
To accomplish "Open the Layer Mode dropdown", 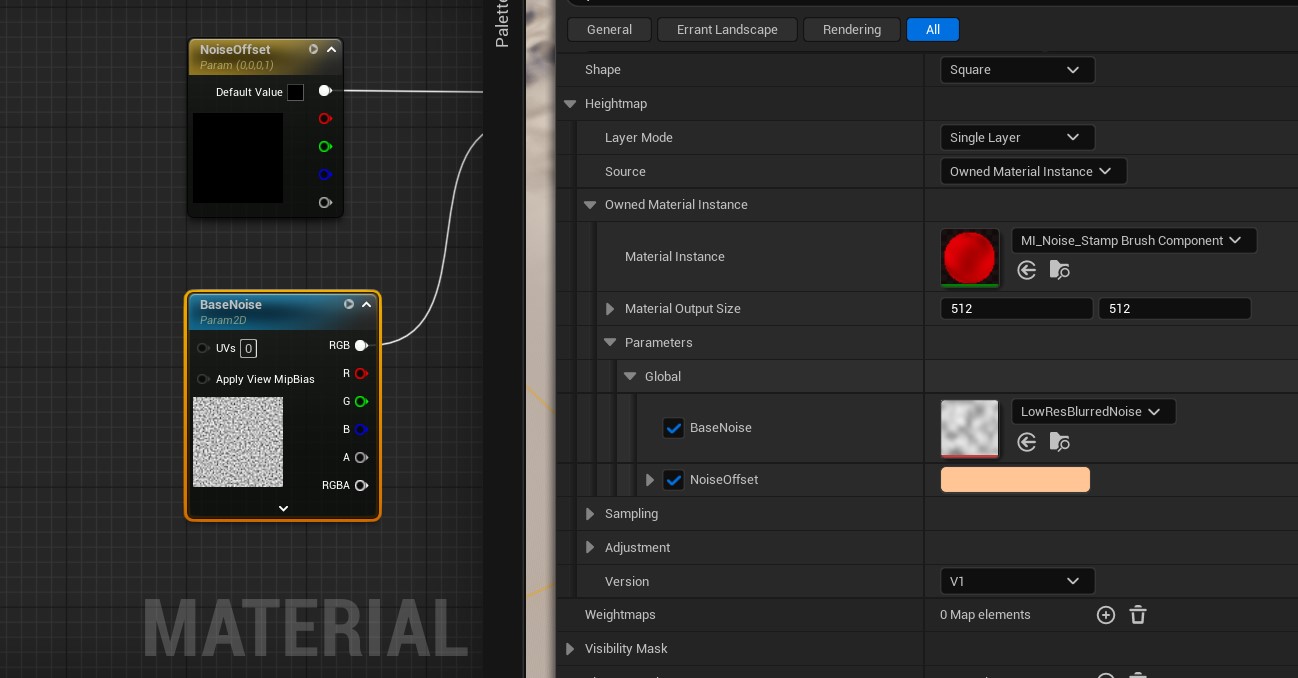I will [1016, 138].
